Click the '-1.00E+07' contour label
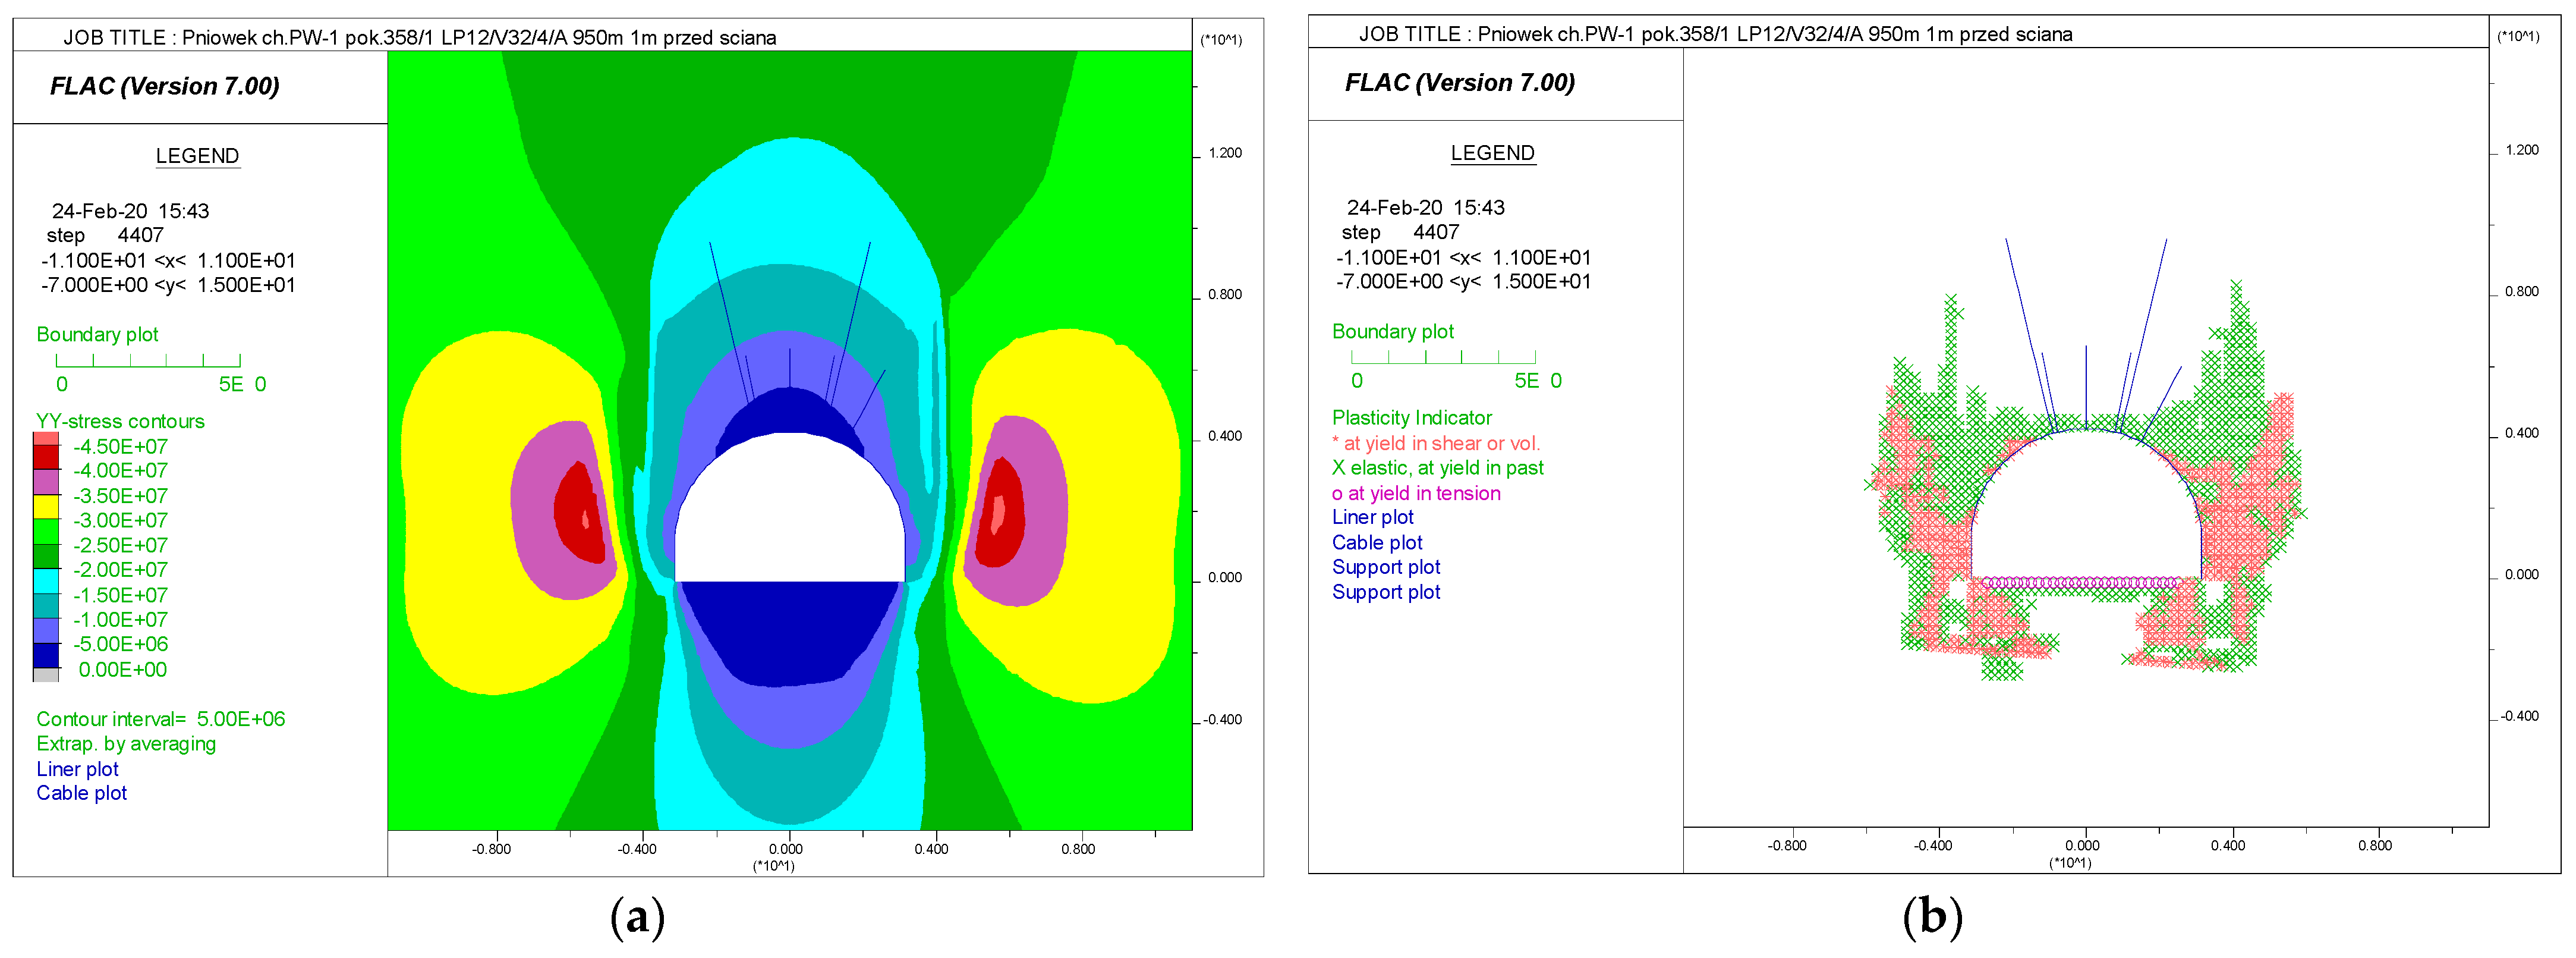 [121, 620]
